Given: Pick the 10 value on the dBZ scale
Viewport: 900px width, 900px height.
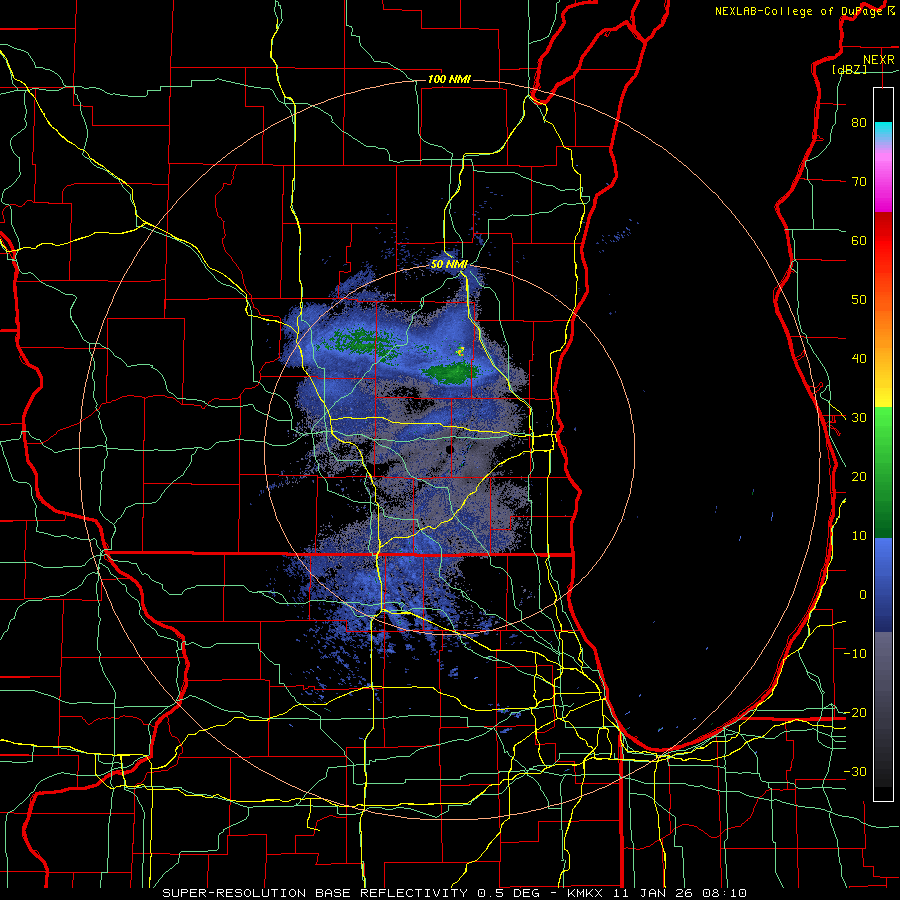Looking at the screenshot, I should [859, 536].
